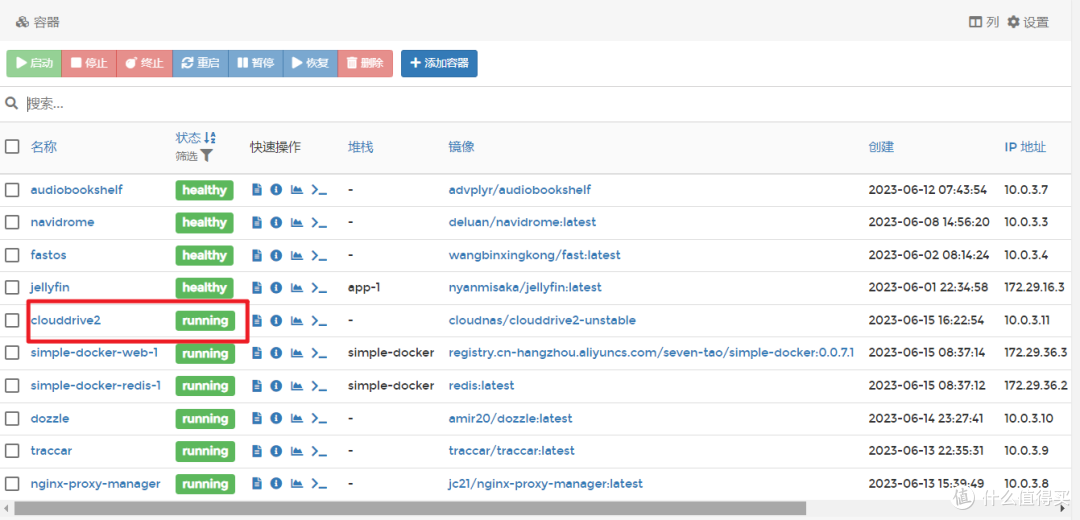Launch console icon for traccar container

tap(319, 451)
